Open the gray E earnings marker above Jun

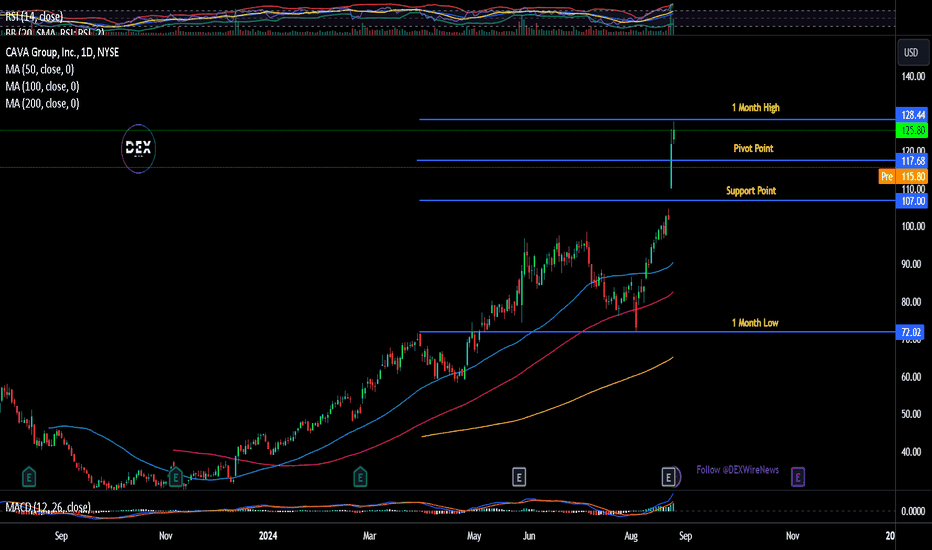519,477
